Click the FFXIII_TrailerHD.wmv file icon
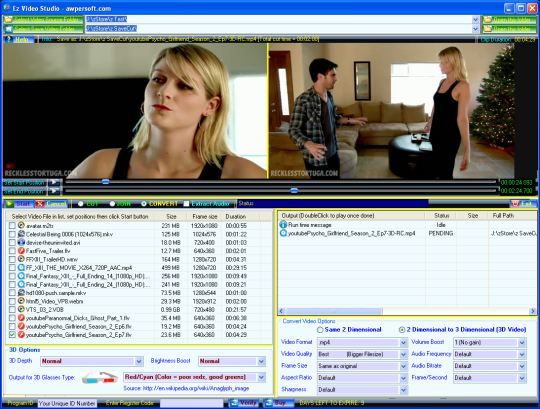The height and width of the screenshot is (409, 540). point(21,259)
